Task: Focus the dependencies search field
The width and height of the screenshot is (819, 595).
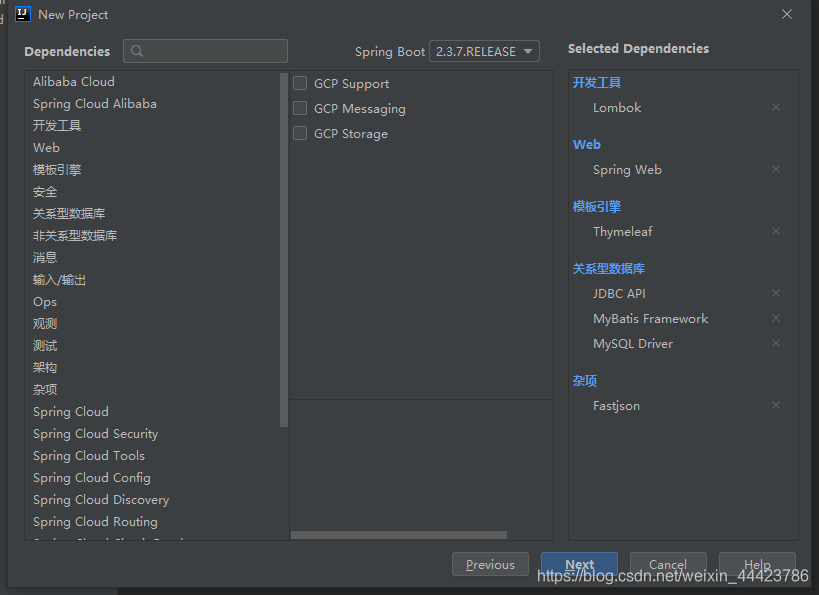Action: click(x=205, y=51)
